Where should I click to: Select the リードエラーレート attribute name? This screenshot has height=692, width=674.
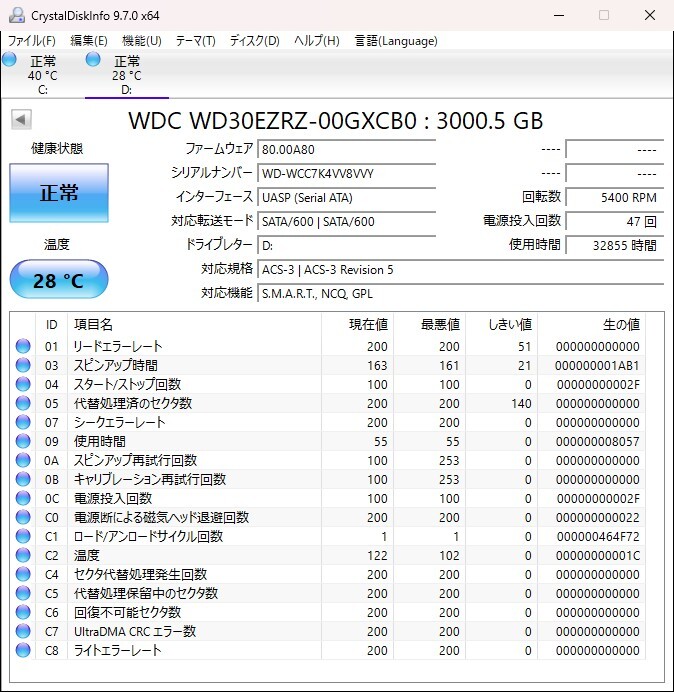click(x=118, y=346)
